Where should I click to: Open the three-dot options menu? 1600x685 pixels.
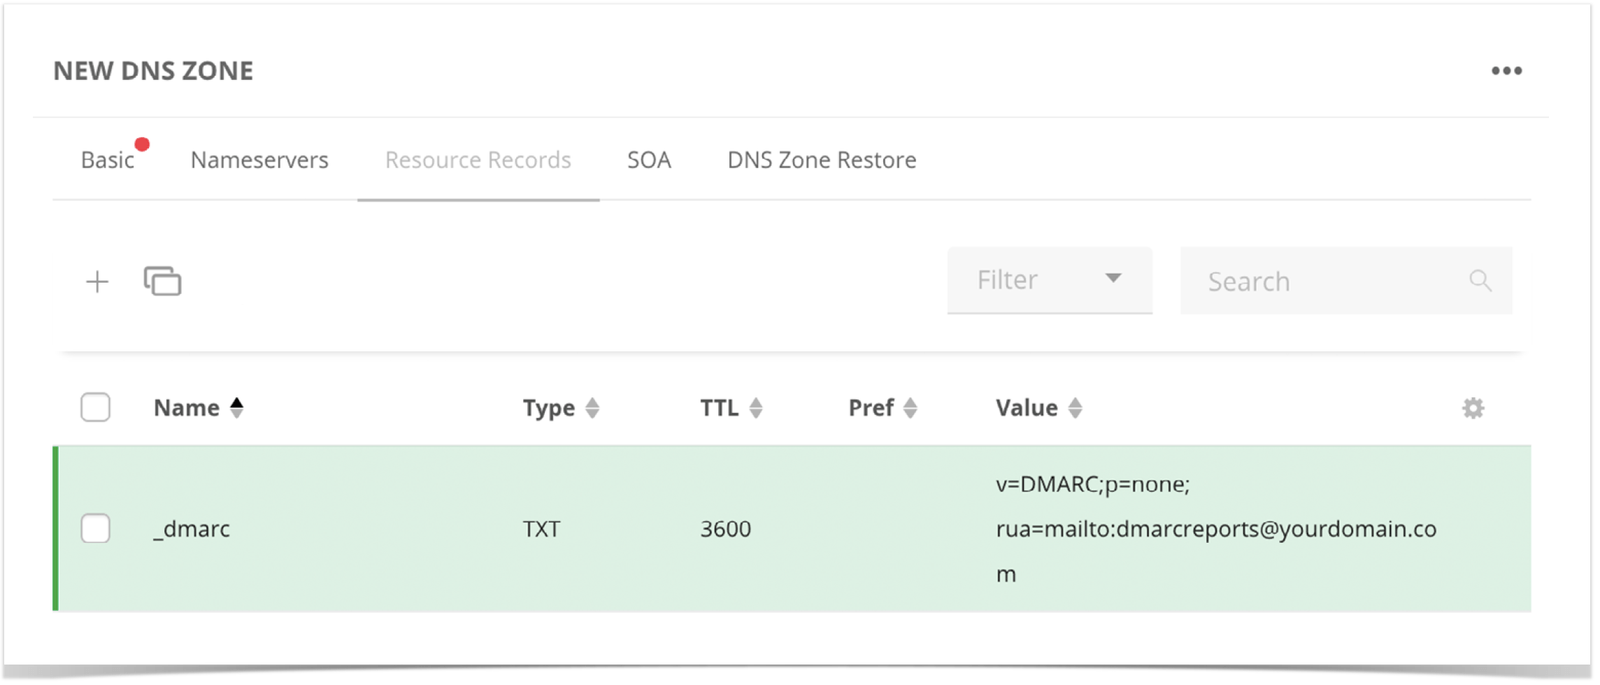[x=1506, y=71]
